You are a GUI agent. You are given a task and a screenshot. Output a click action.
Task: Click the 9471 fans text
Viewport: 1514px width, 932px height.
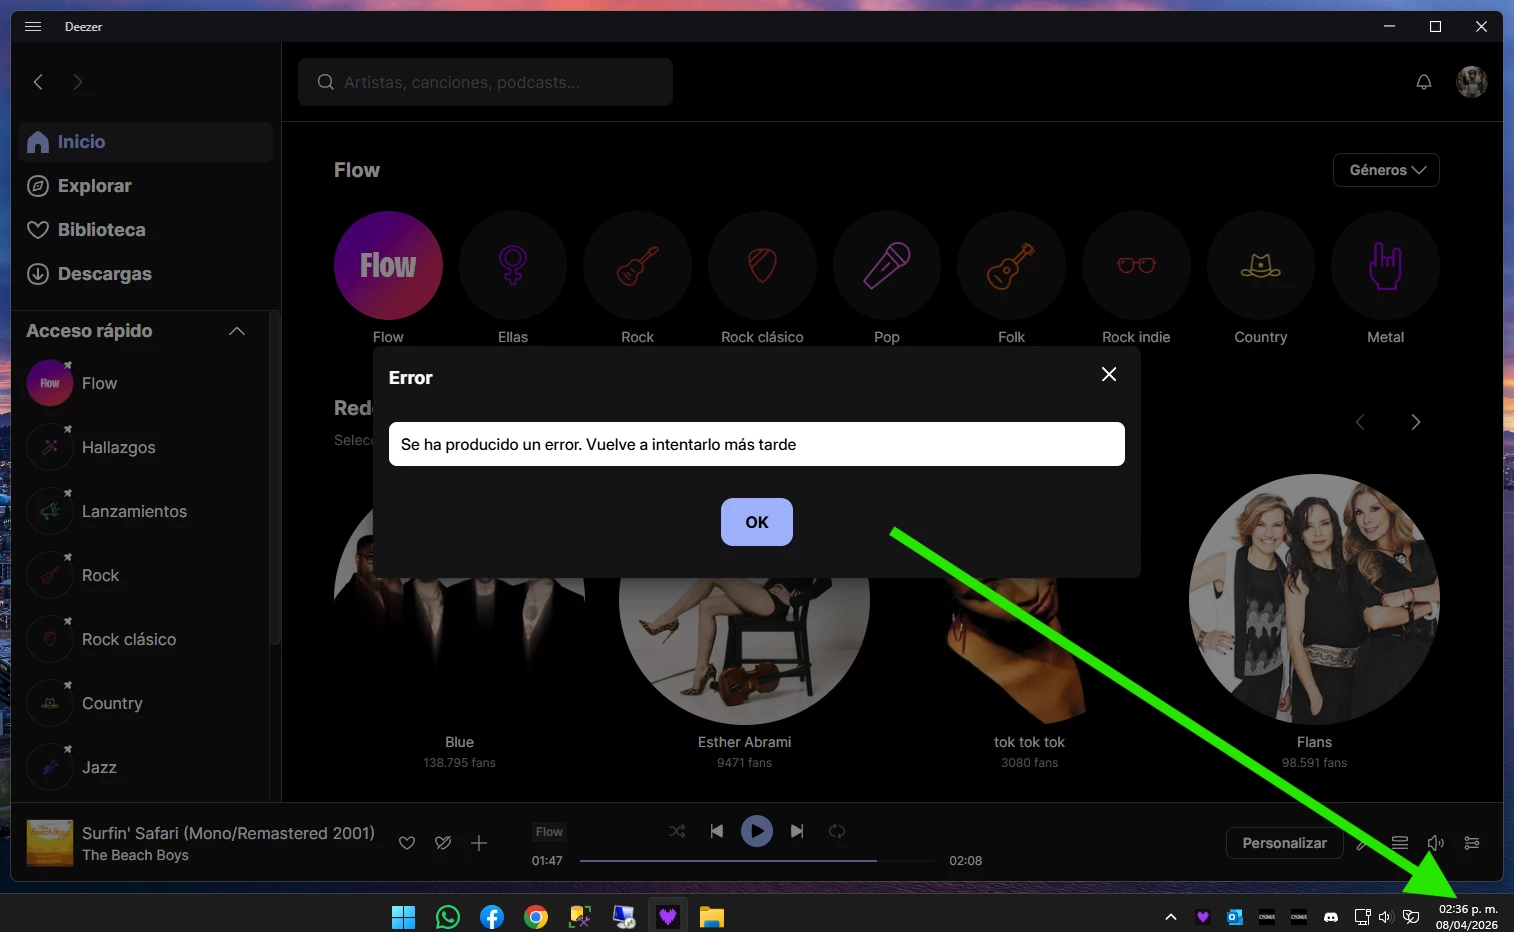pyautogui.click(x=744, y=763)
